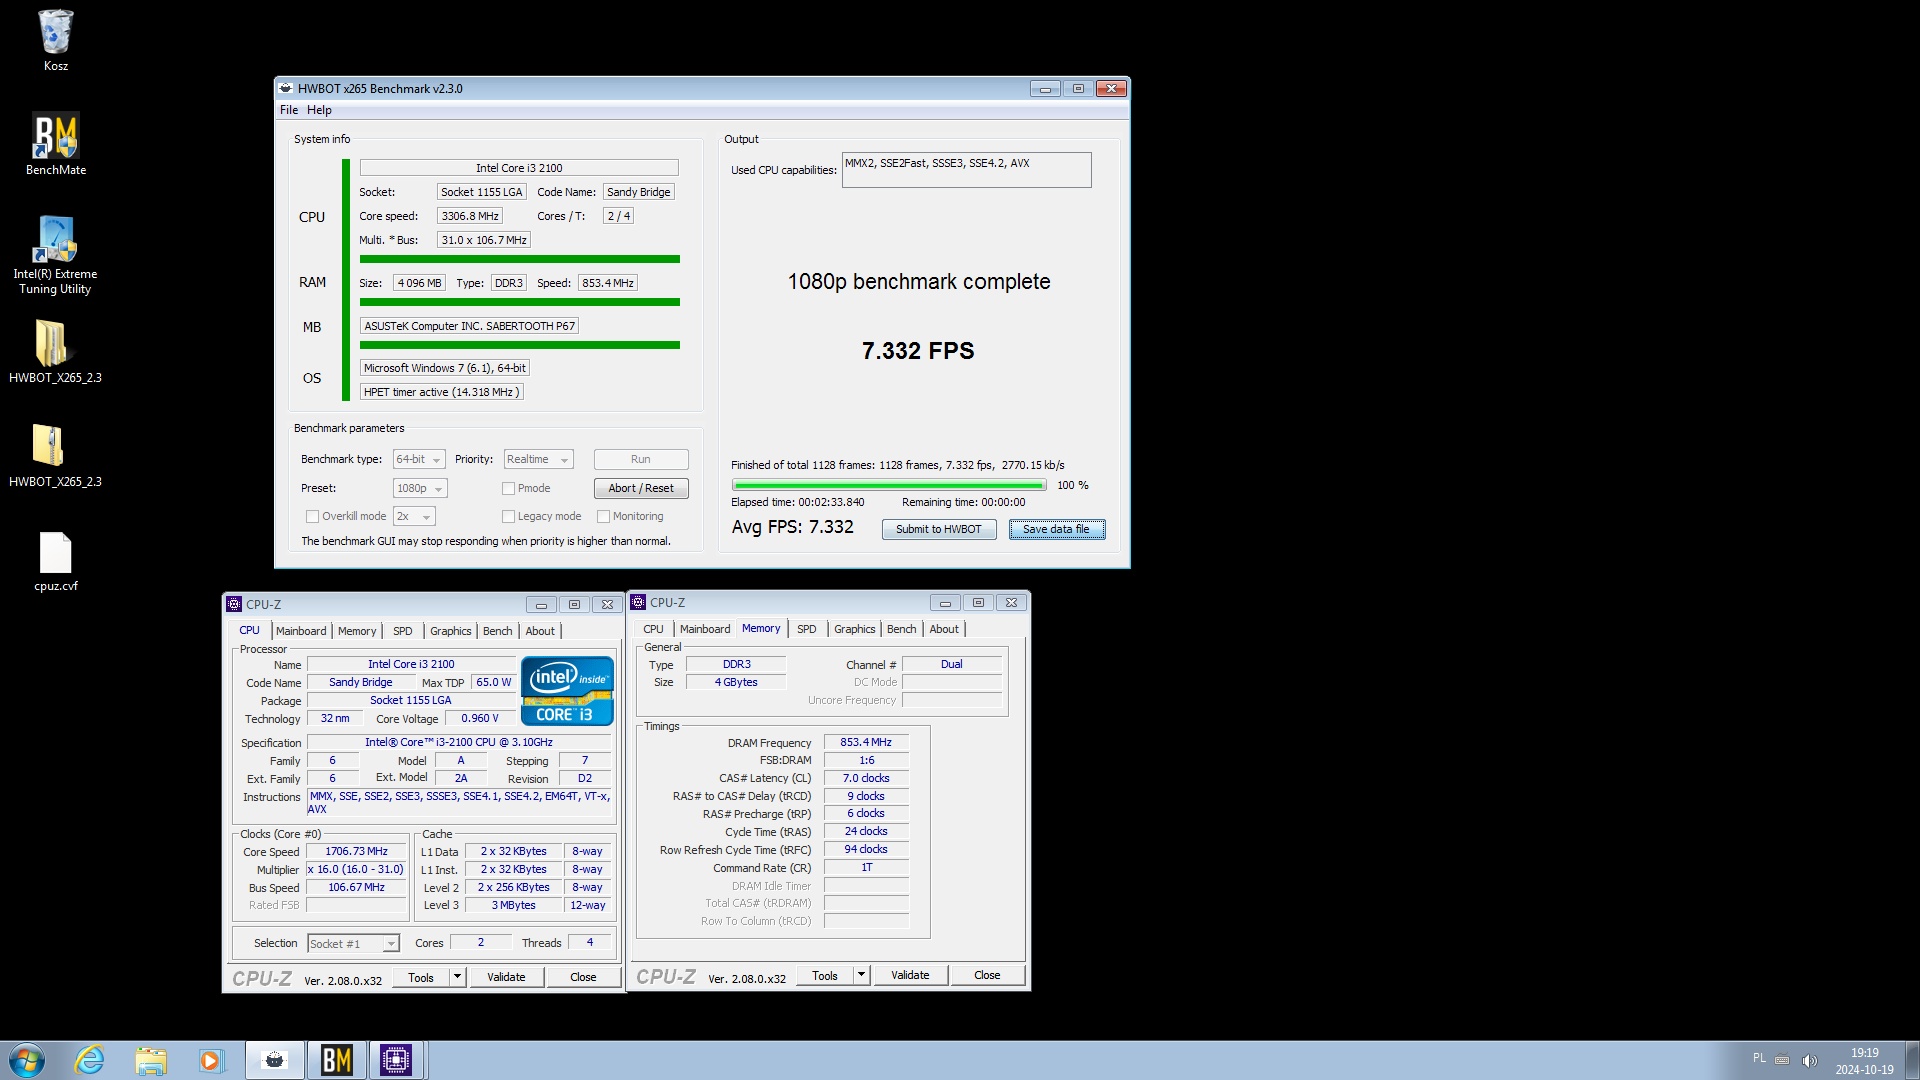Toggle the Pmode checkbox
The image size is (1920, 1080).
[508, 488]
